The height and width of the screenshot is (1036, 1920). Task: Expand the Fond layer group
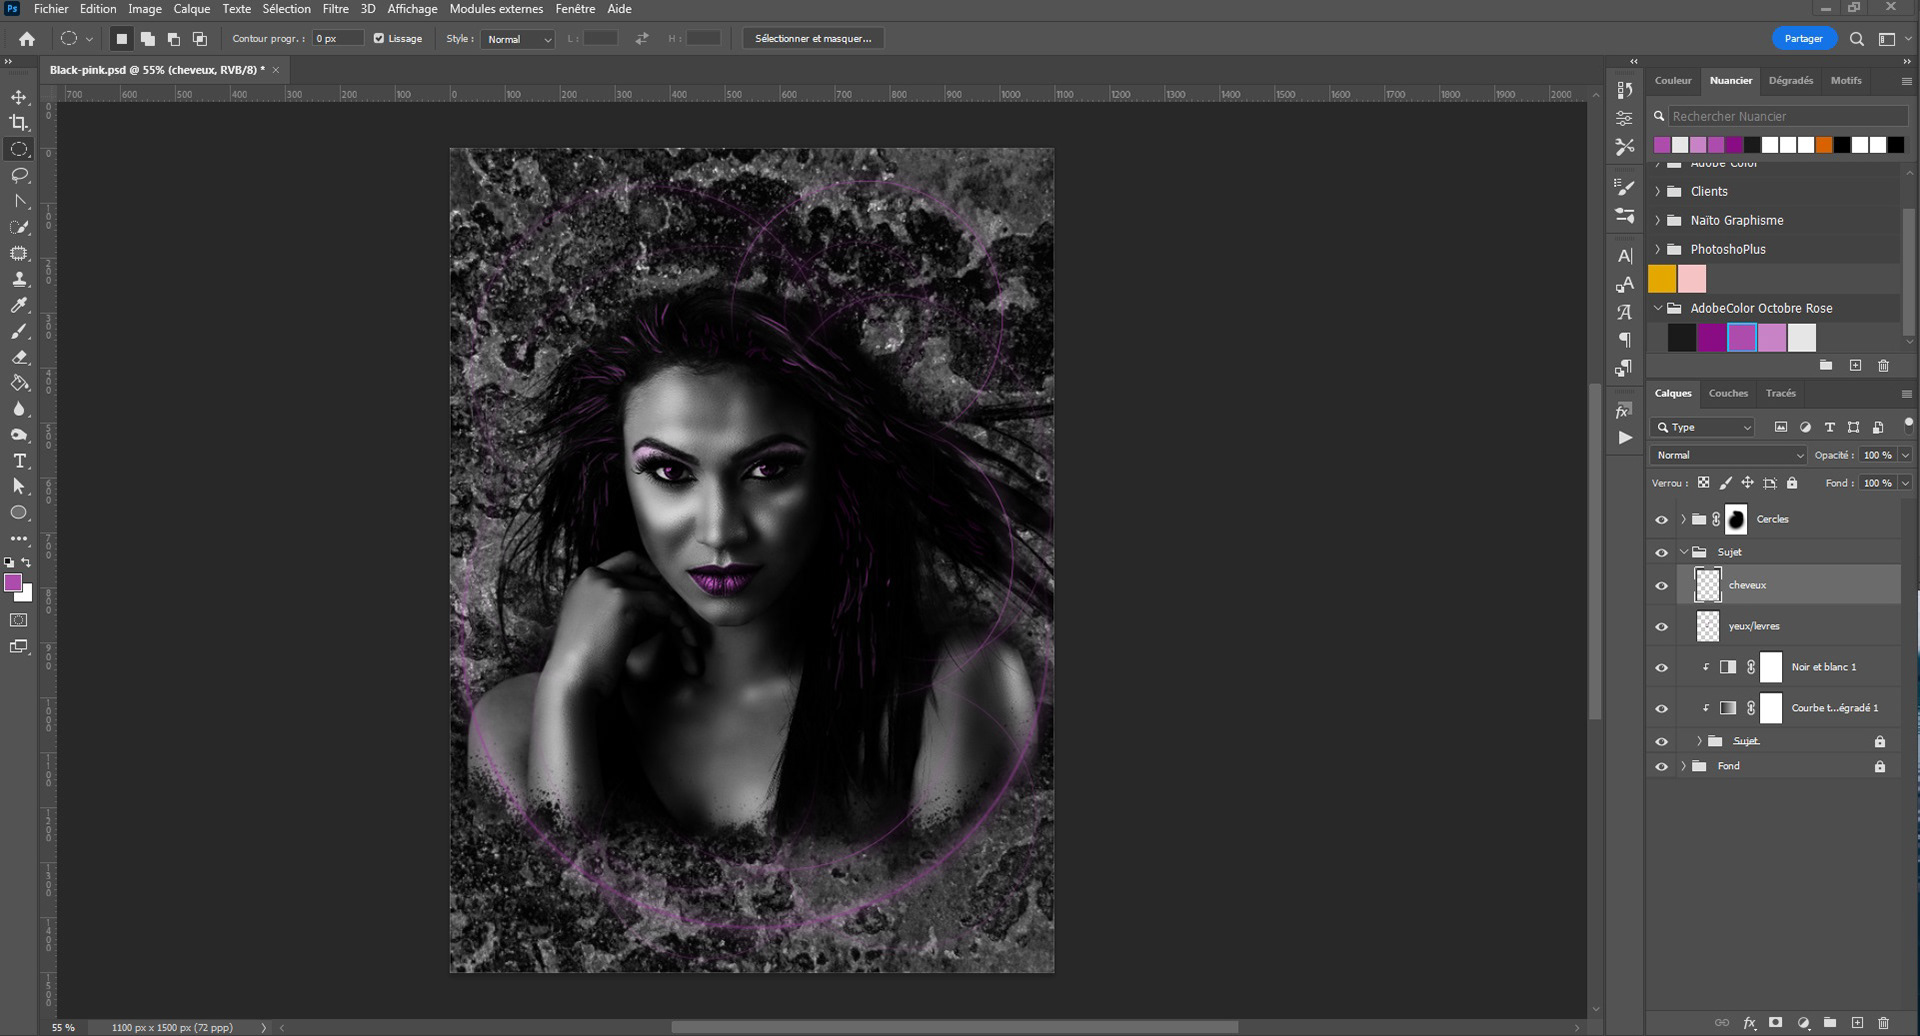pyautogui.click(x=1683, y=766)
